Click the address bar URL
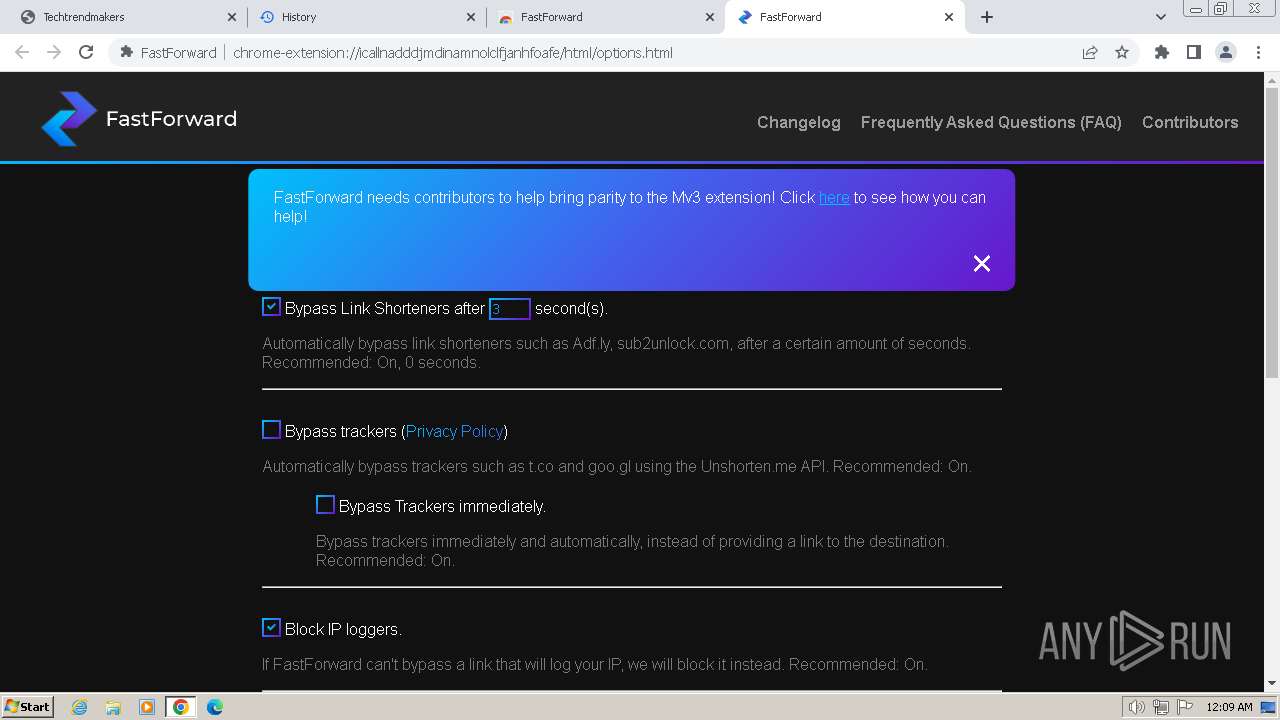Screen dimensions: 1280x720 click(x=453, y=53)
